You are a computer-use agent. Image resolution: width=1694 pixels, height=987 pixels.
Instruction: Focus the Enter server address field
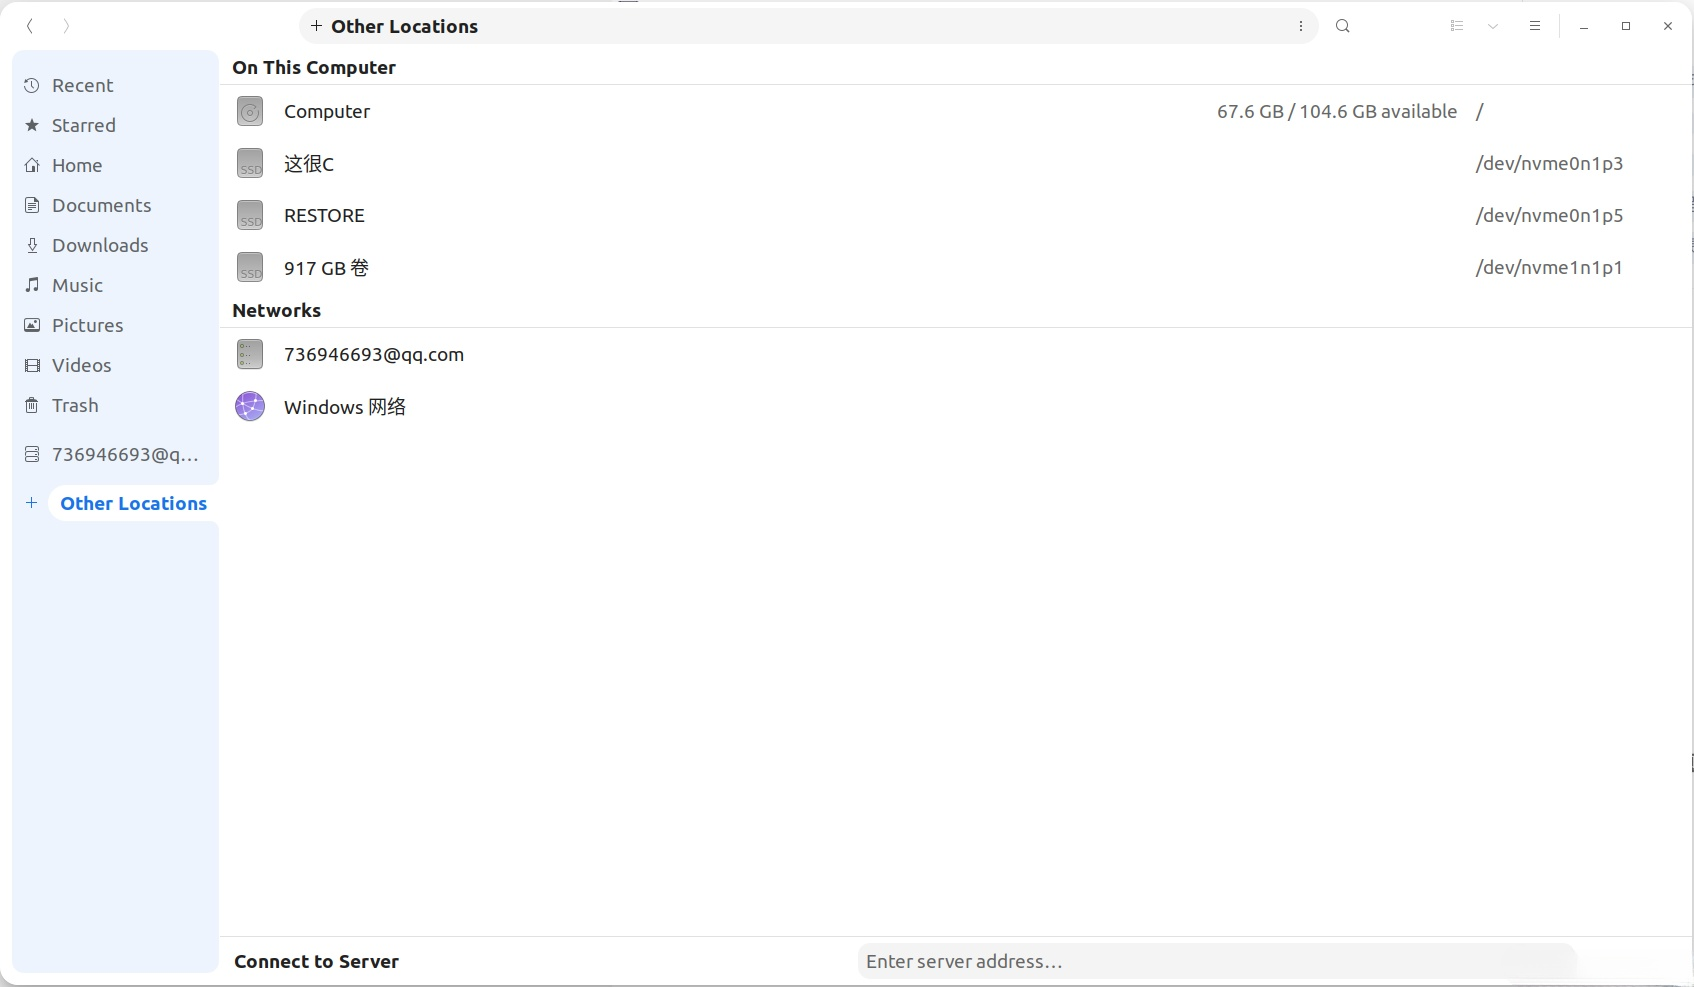pos(1217,962)
